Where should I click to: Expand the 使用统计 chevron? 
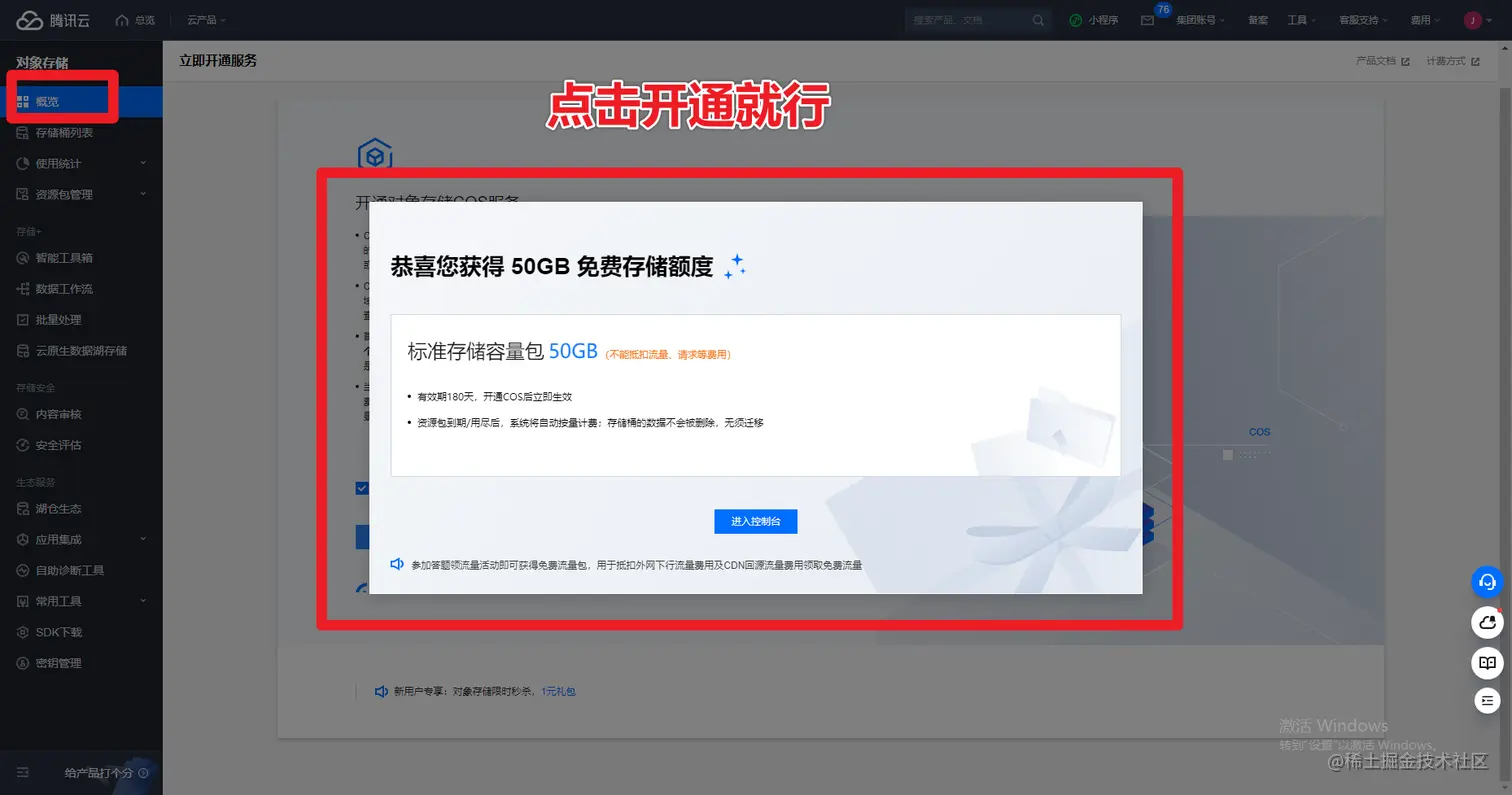pyautogui.click(x=143, y=163)
